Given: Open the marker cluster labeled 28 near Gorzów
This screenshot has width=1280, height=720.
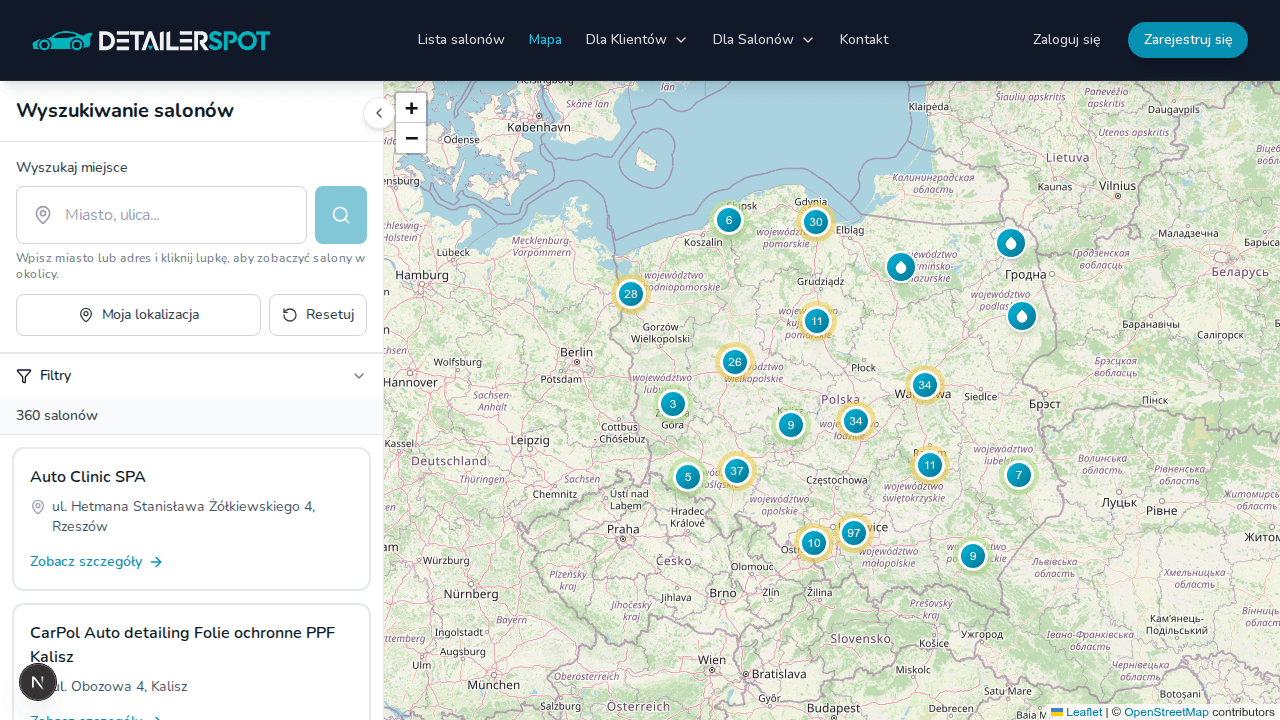Looking at the screenshot, I should (x=631, y=294).
